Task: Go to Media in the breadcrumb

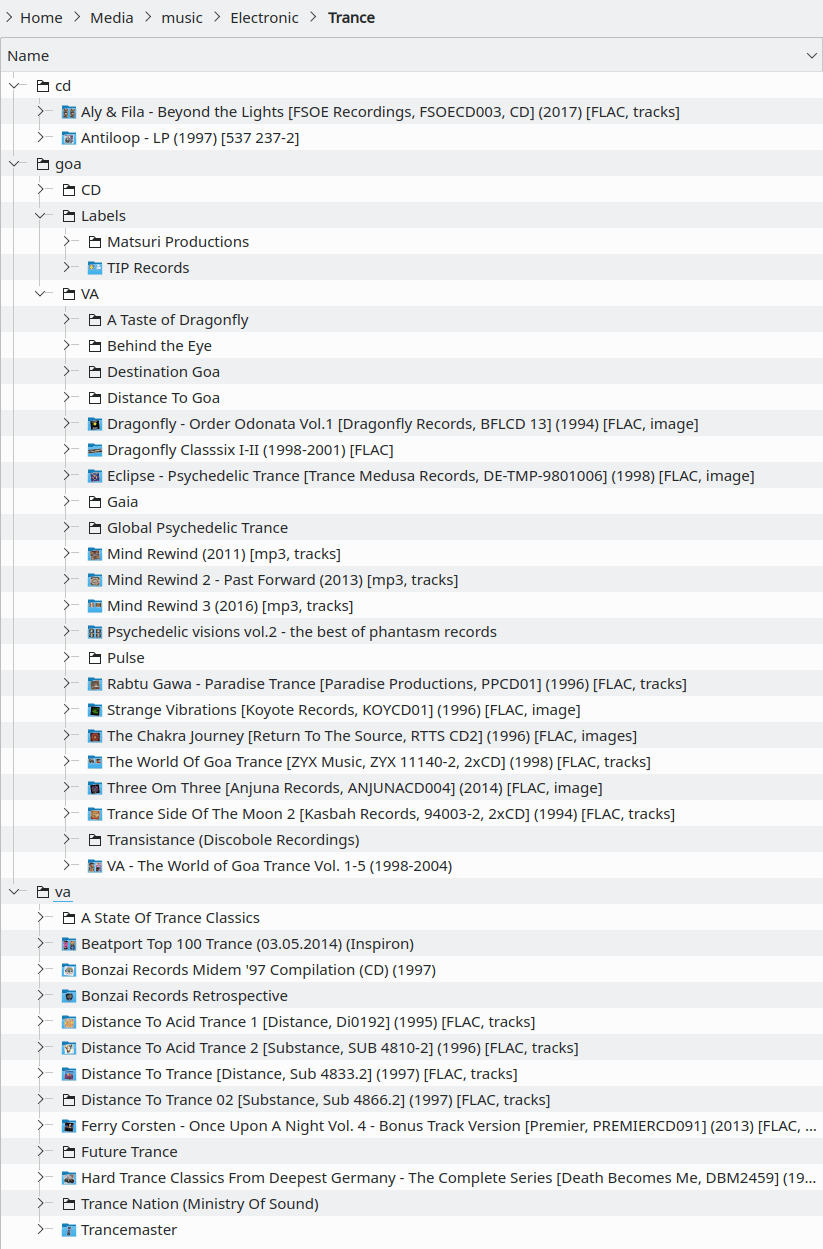Action: (112, 18)
